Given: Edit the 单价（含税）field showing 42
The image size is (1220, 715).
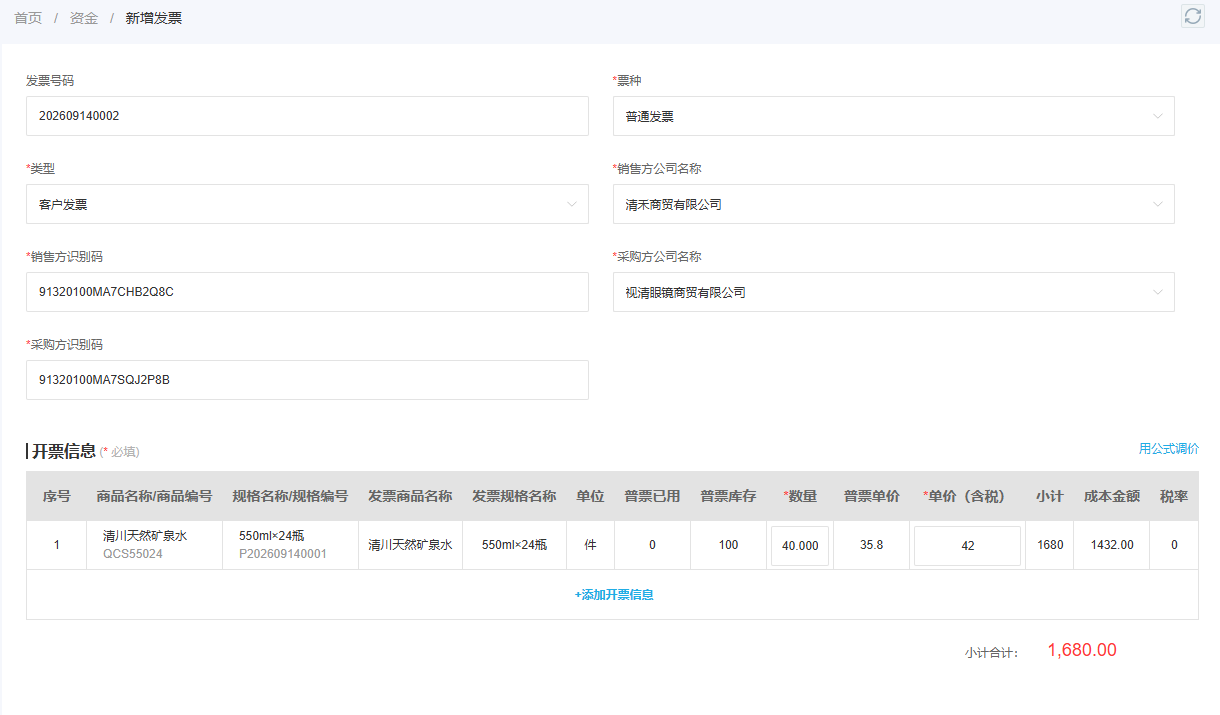Looking at the screenshot, I should [967, 546].
